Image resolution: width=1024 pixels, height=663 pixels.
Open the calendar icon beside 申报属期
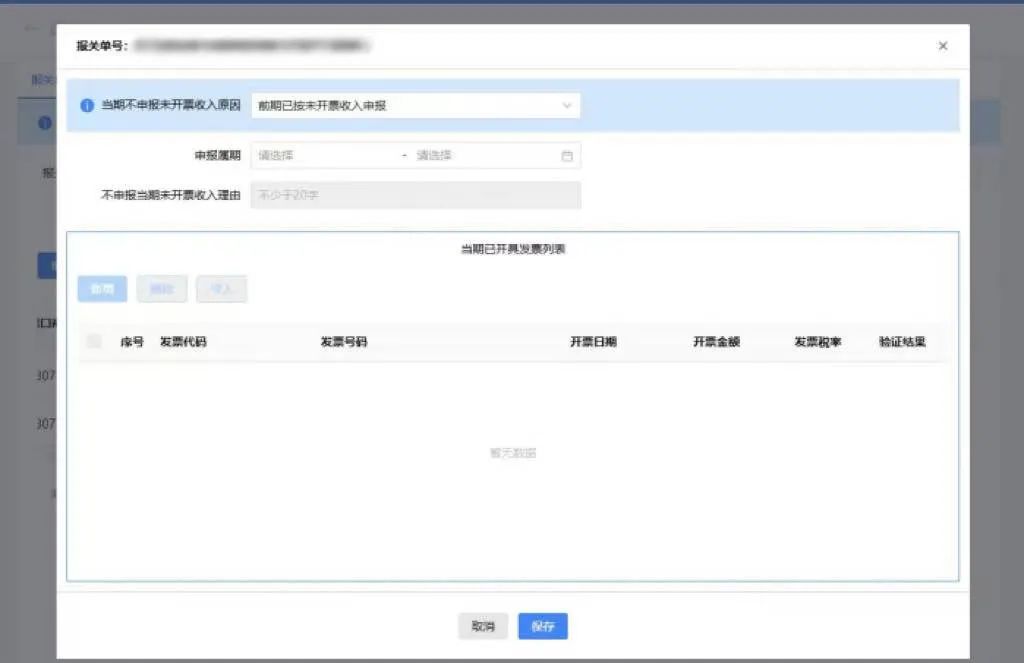click(x=567, y=155)
